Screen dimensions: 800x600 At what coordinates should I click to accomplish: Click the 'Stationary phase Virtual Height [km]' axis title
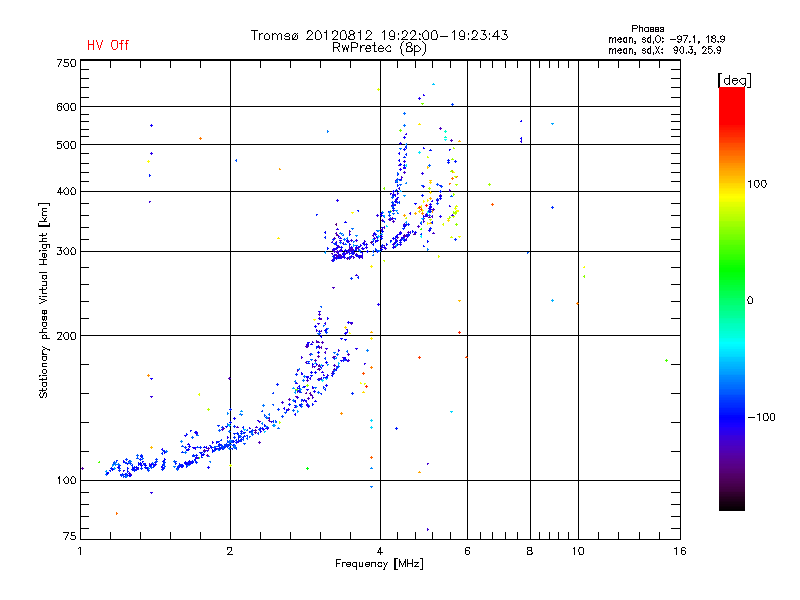44,300
